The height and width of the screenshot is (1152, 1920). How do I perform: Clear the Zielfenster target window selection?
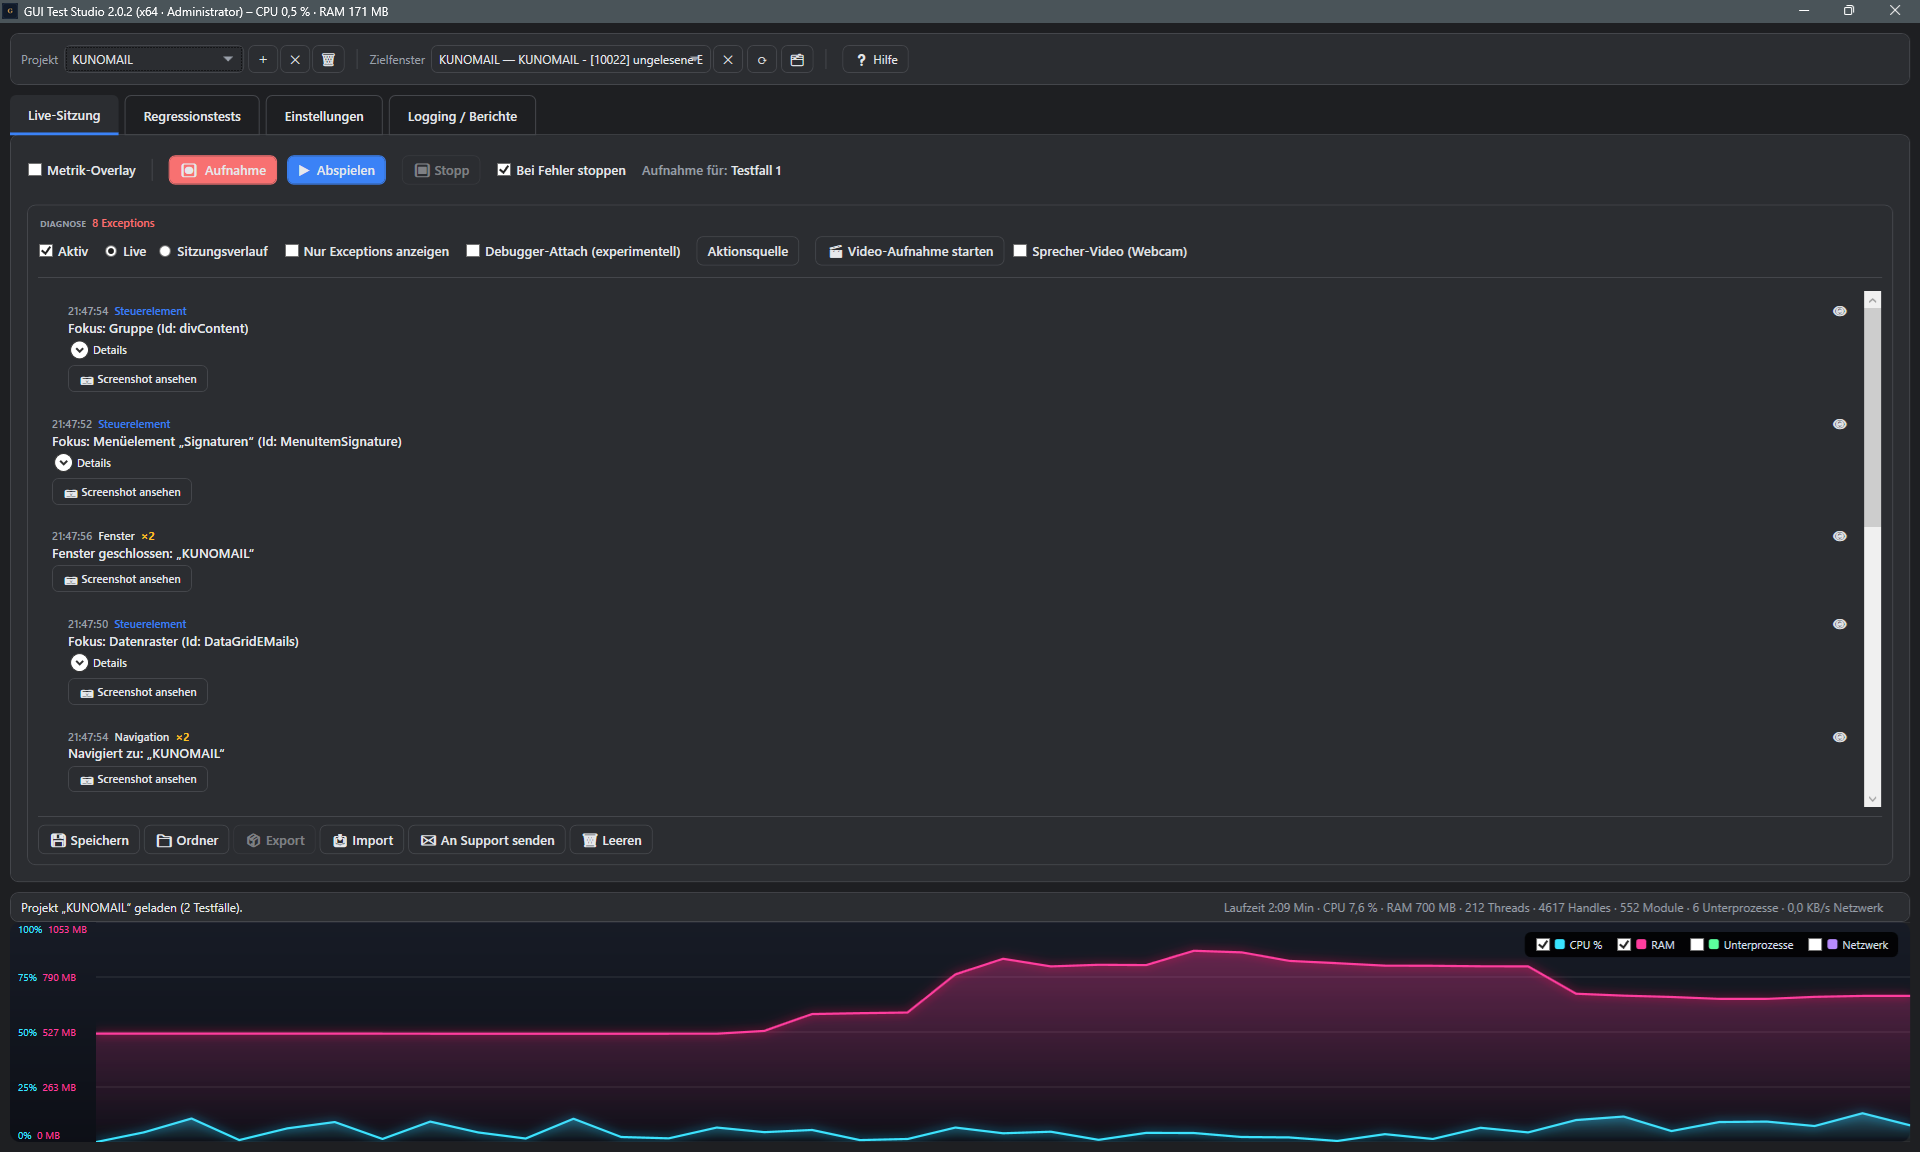pyautogui.click(x=728, y=60)
